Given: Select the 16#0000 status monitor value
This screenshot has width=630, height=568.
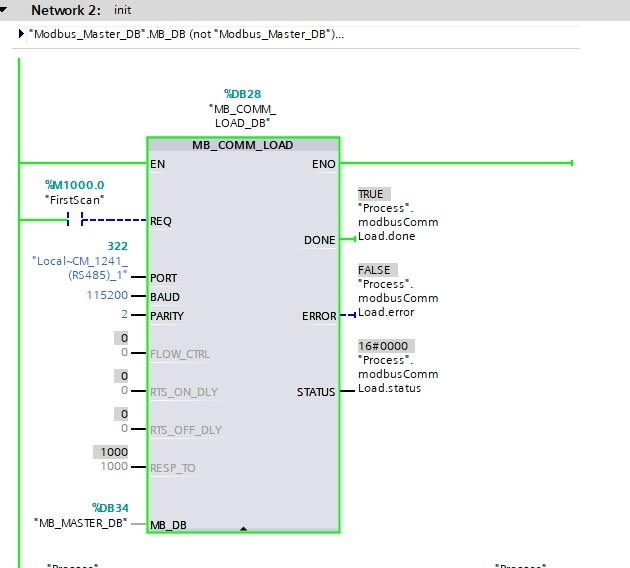Looking at the screenshot, I should coord(386,346).
